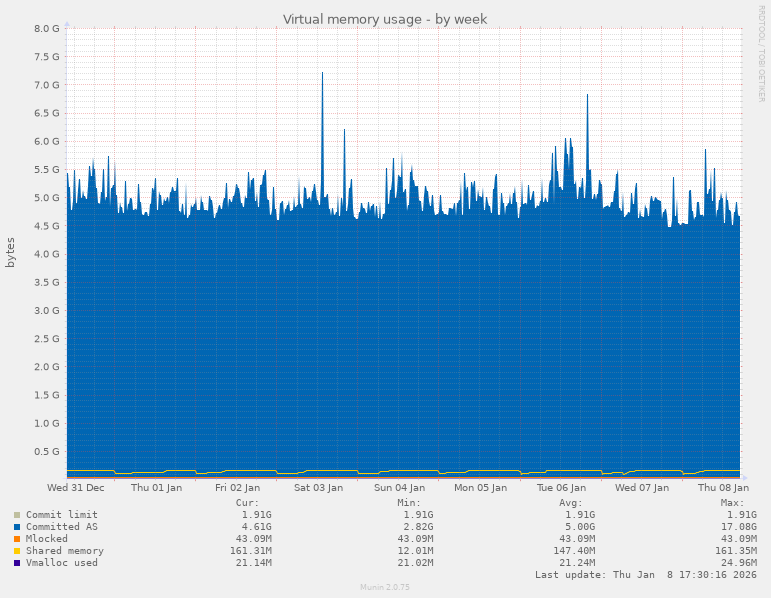The width and height of the screenshot is (771, 598).
Task: Click the vertical 'bytes' axis title
Action: click(10, 253)
